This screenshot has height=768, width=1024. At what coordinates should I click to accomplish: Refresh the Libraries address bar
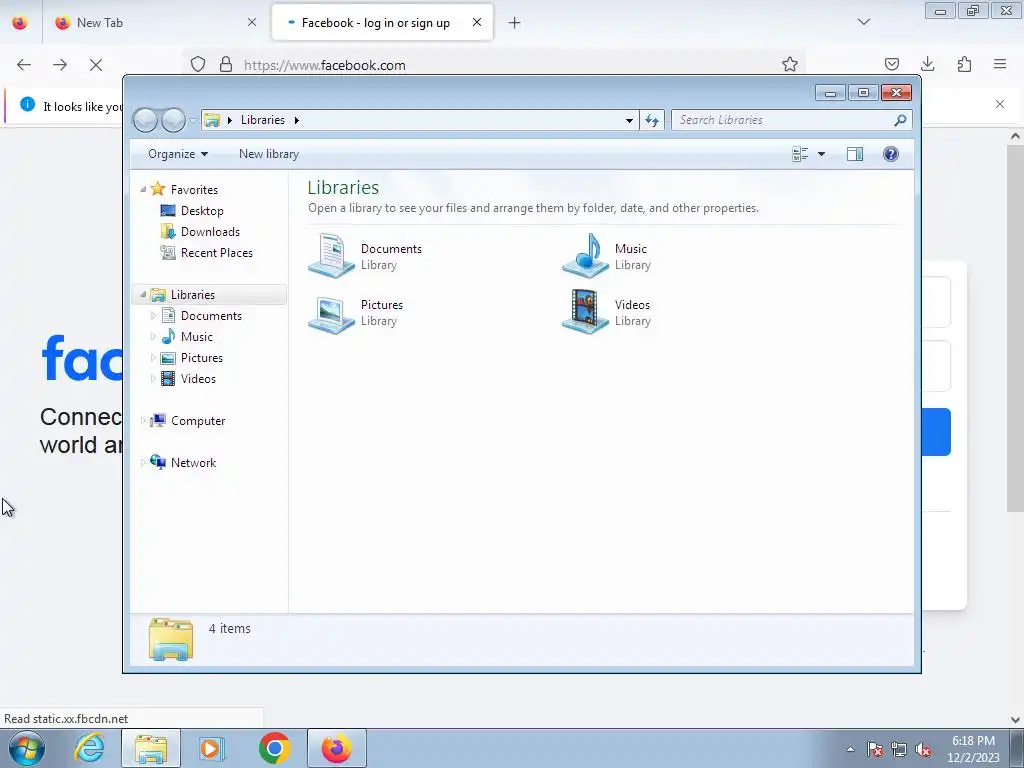(x=652, y=120)
